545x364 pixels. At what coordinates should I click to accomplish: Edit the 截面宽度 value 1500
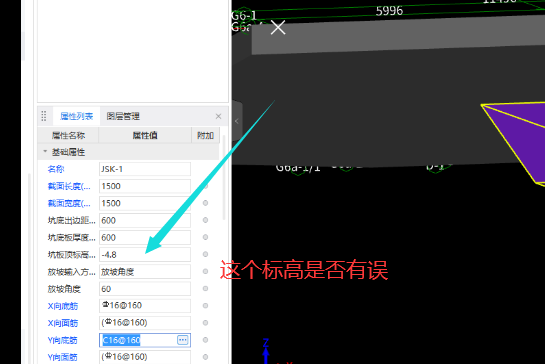pos(145,203)
